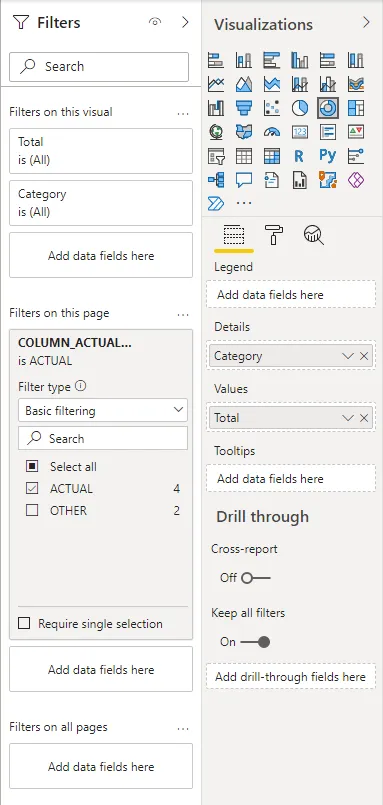The image size is (383, 805).
Task: Add a Gauge visual
Action: pyautogui.click(x=272, y=132)
